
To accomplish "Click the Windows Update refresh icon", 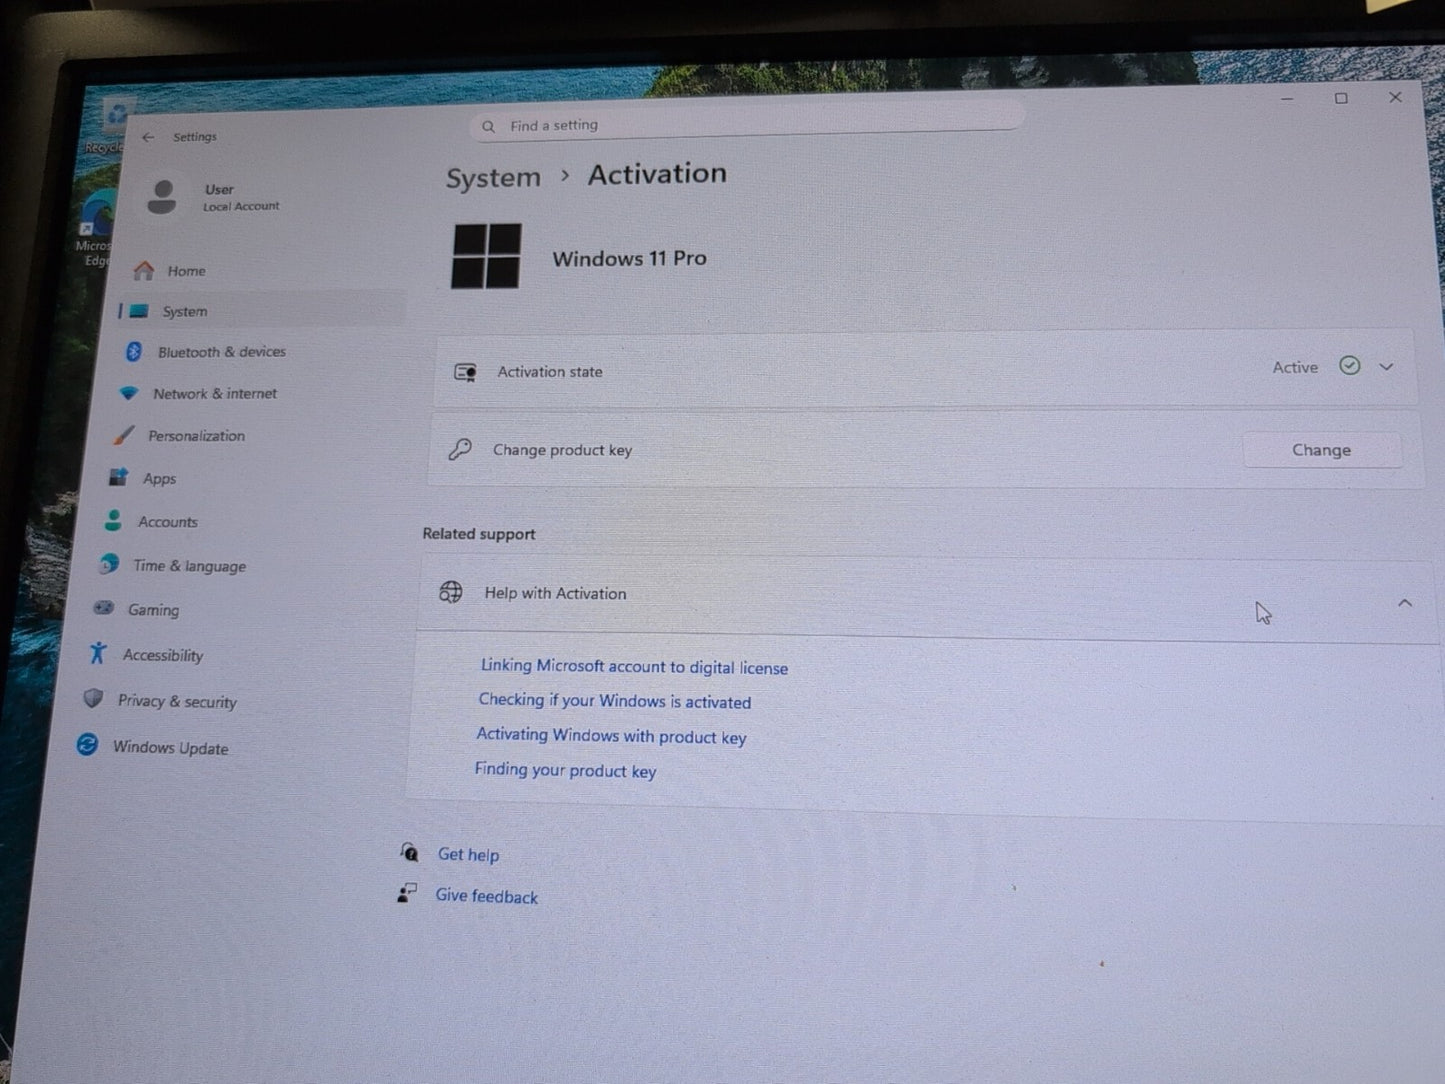I will [x=87, y=744].
